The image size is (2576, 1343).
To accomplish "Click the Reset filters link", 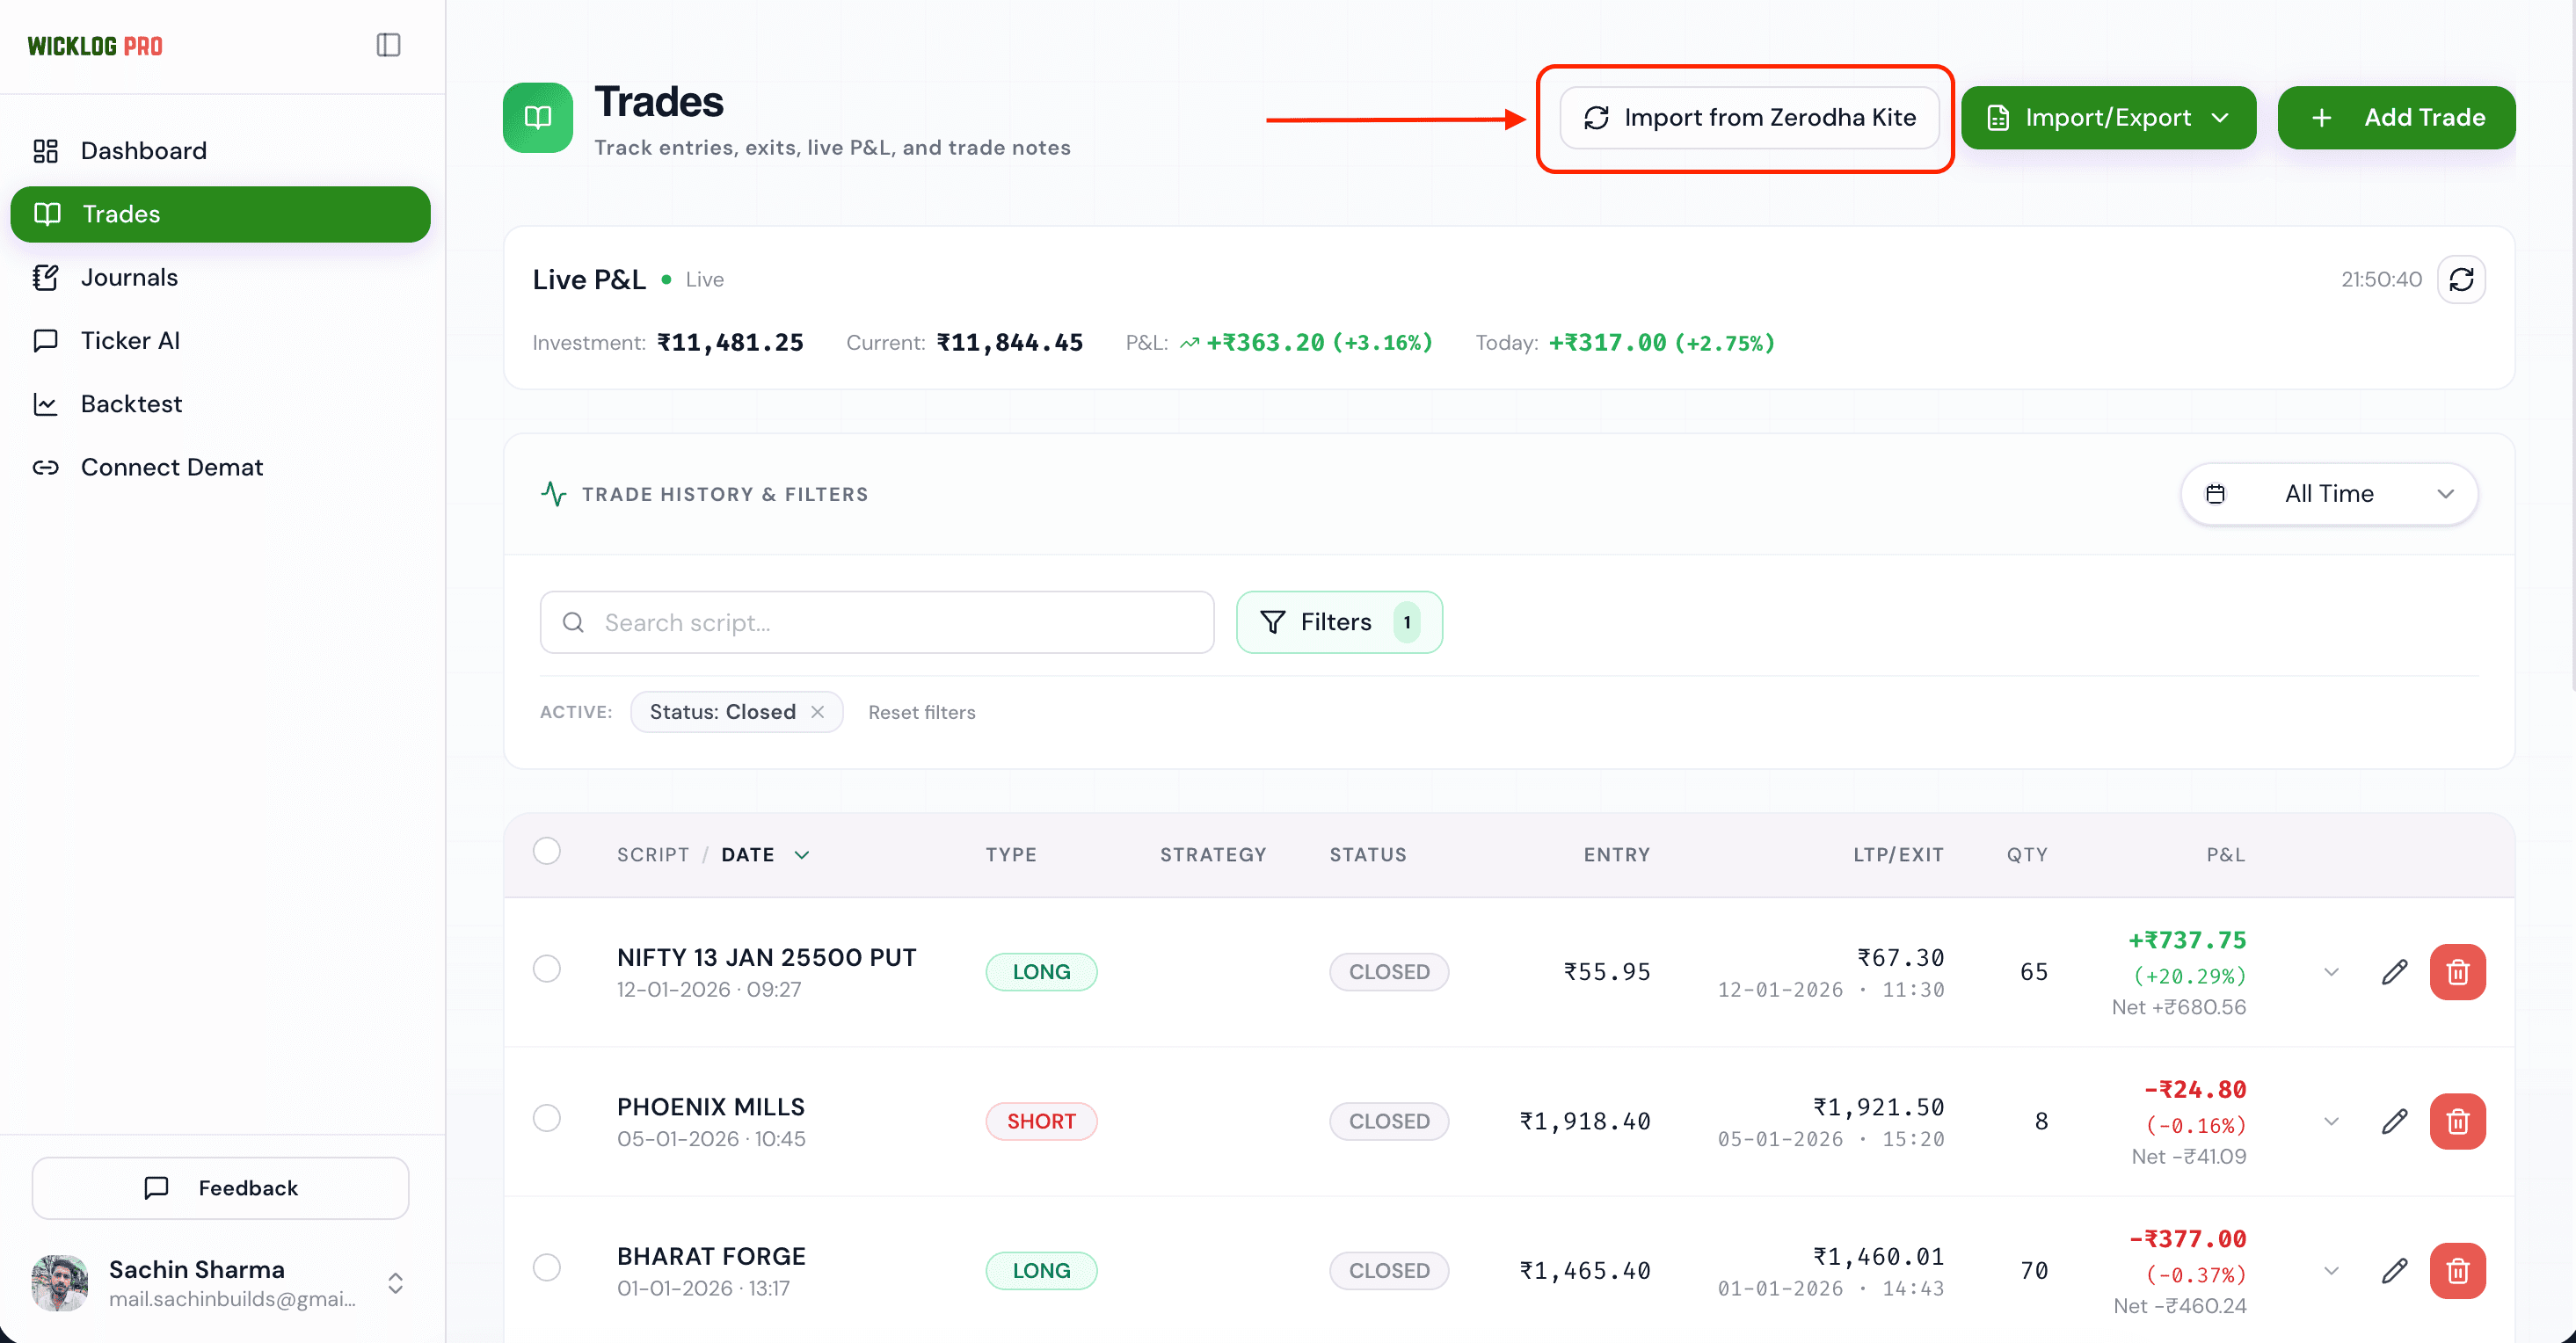I will pos(921,712).
